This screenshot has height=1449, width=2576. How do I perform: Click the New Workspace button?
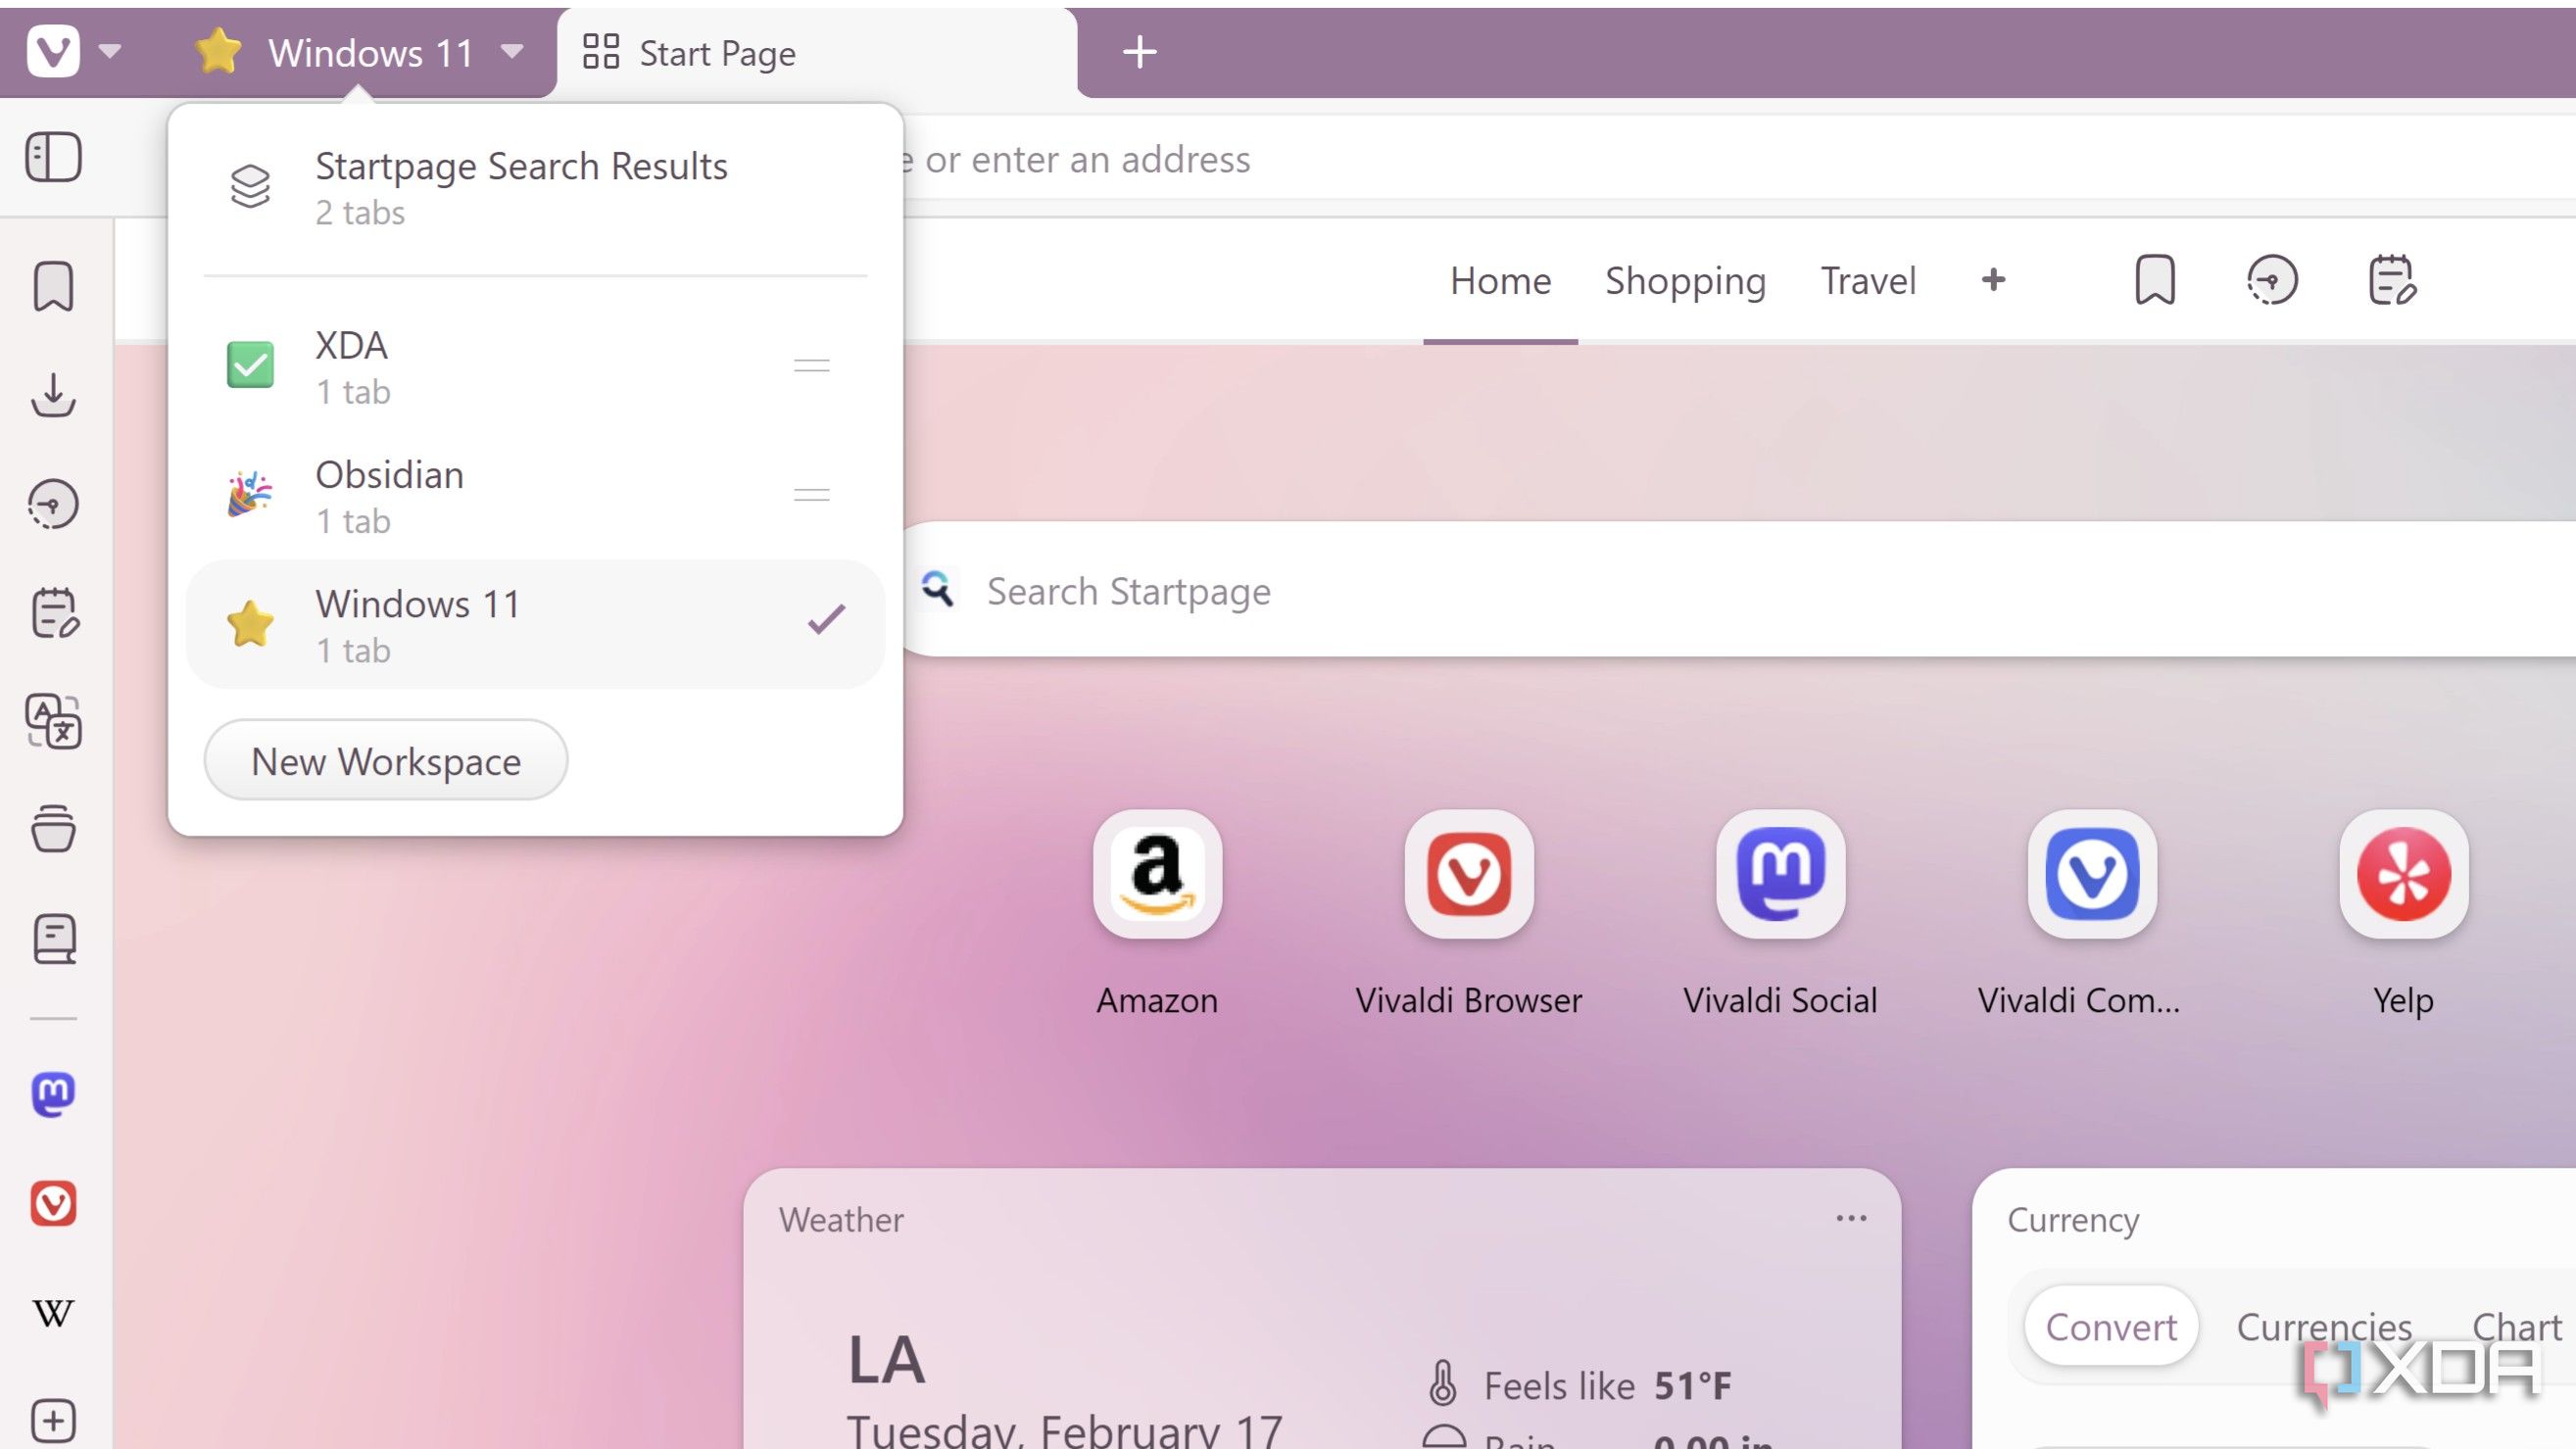385,761
